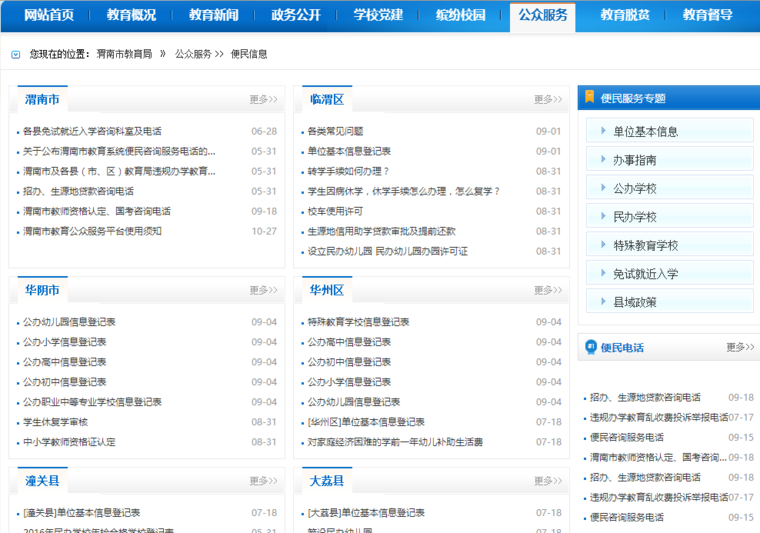The width and height of the screenshot is (760, 533).
Task: Open the 华州区 section heading
Action: (327, 290)
